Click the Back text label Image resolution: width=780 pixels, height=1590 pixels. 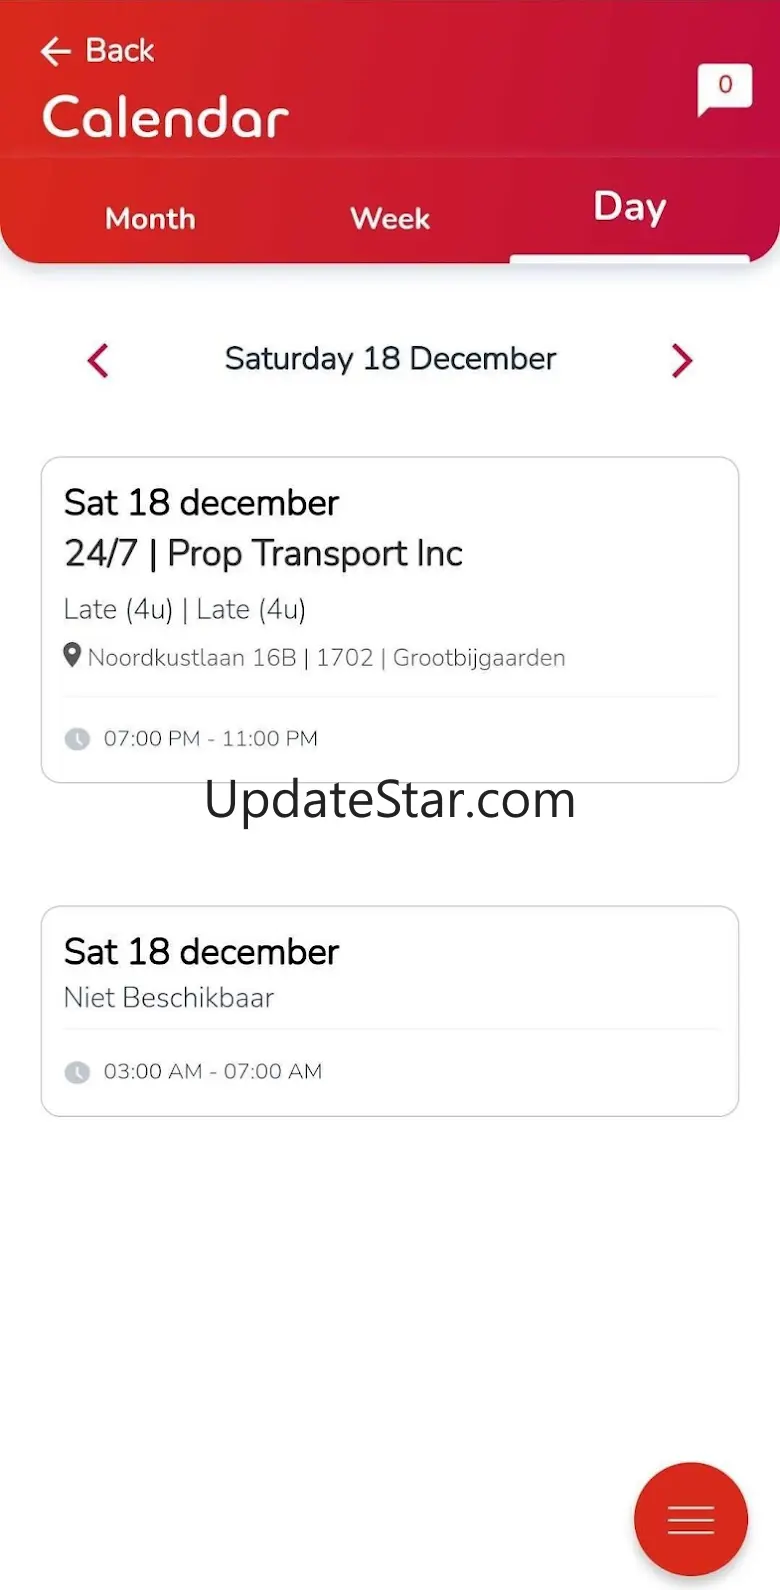pyautogui.click(x=120, y=50)
